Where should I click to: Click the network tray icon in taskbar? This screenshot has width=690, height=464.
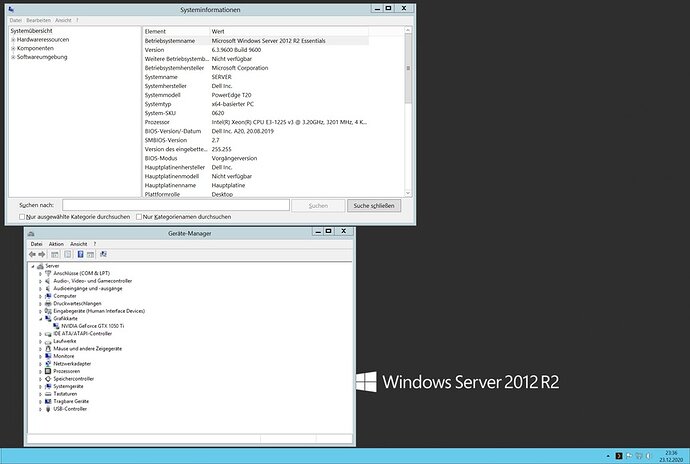coord(639,456)
